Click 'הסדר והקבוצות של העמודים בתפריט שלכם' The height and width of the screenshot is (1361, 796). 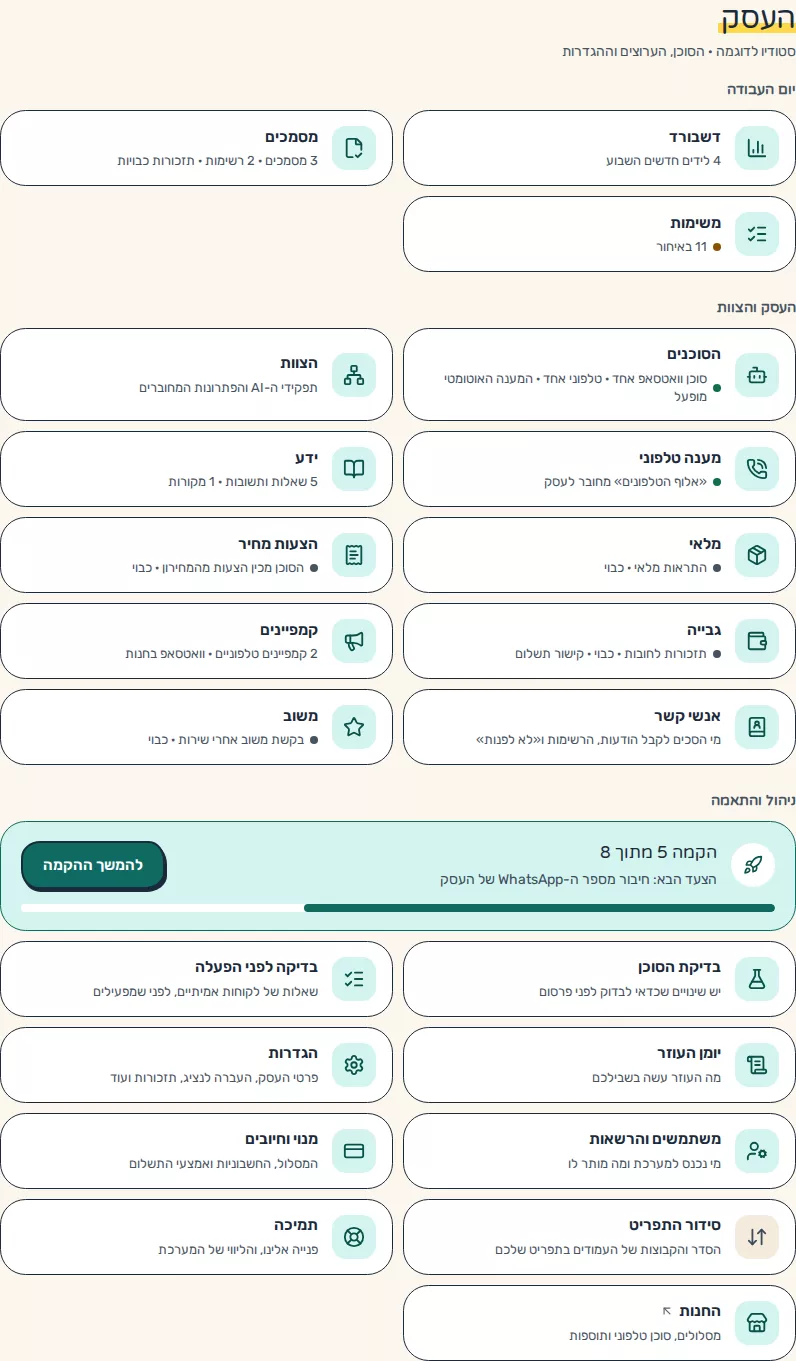tap(608, 1249)
